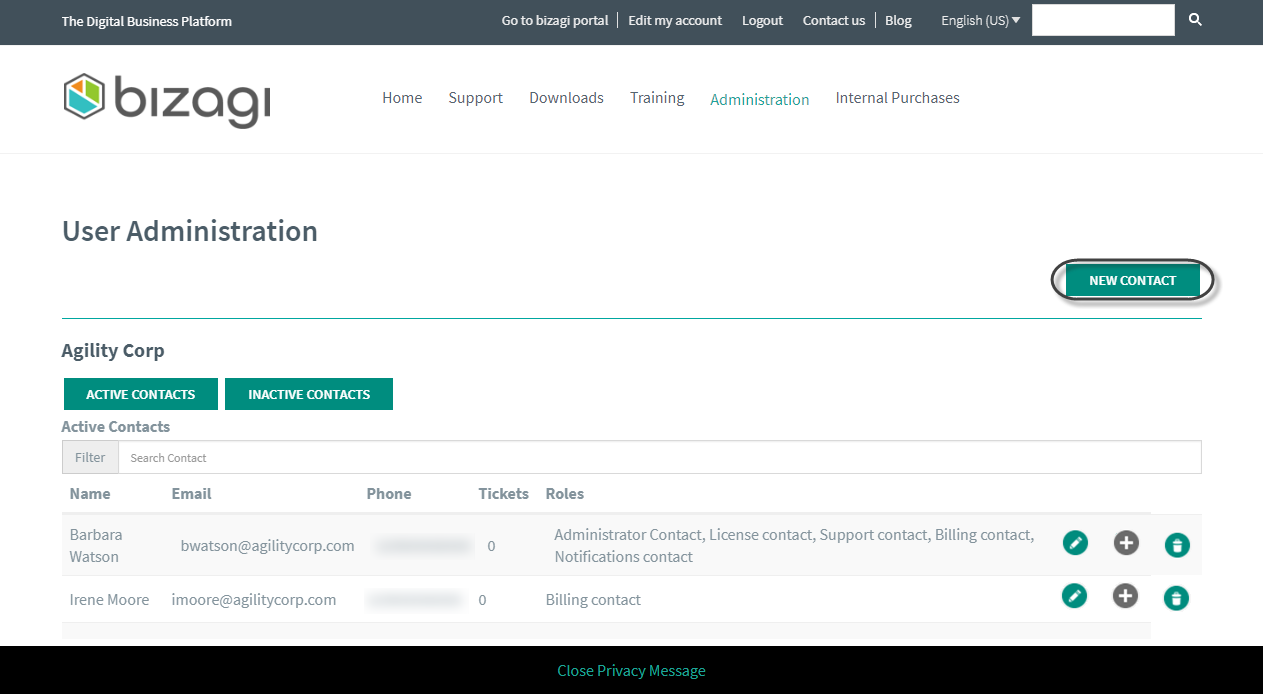Click the Barbara Watson name cell
This screenshot has width=1263, height=694.
pyautogui.click(x=96, y=546)
